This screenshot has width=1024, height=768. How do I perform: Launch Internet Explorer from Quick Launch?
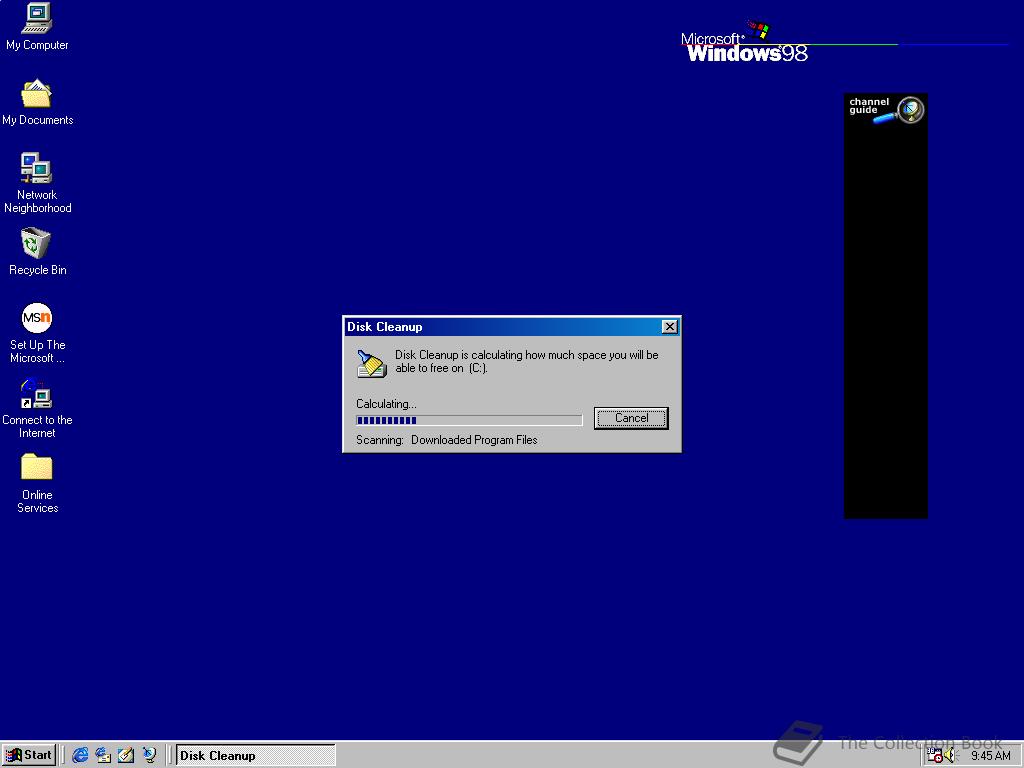click(x=80, y=755)
